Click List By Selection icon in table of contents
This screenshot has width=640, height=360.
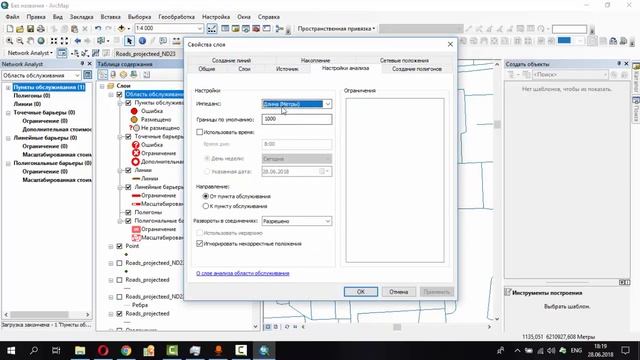click(x=134, y=75)
